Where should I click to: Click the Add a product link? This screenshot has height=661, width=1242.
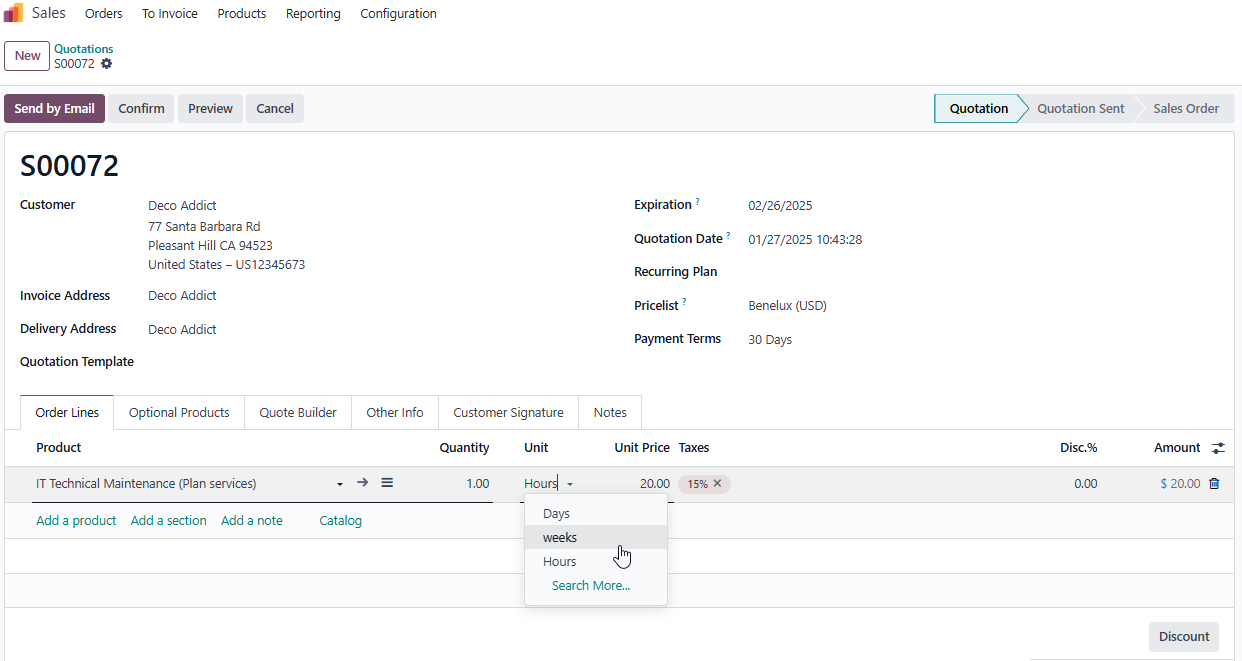click(76, 521)
